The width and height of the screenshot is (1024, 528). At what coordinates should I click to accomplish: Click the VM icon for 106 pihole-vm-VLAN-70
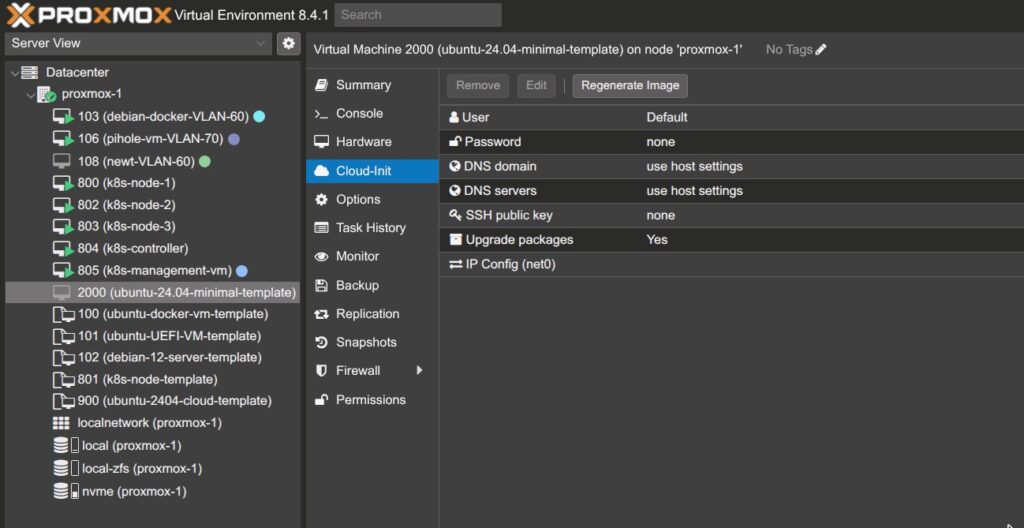point(63,139)
